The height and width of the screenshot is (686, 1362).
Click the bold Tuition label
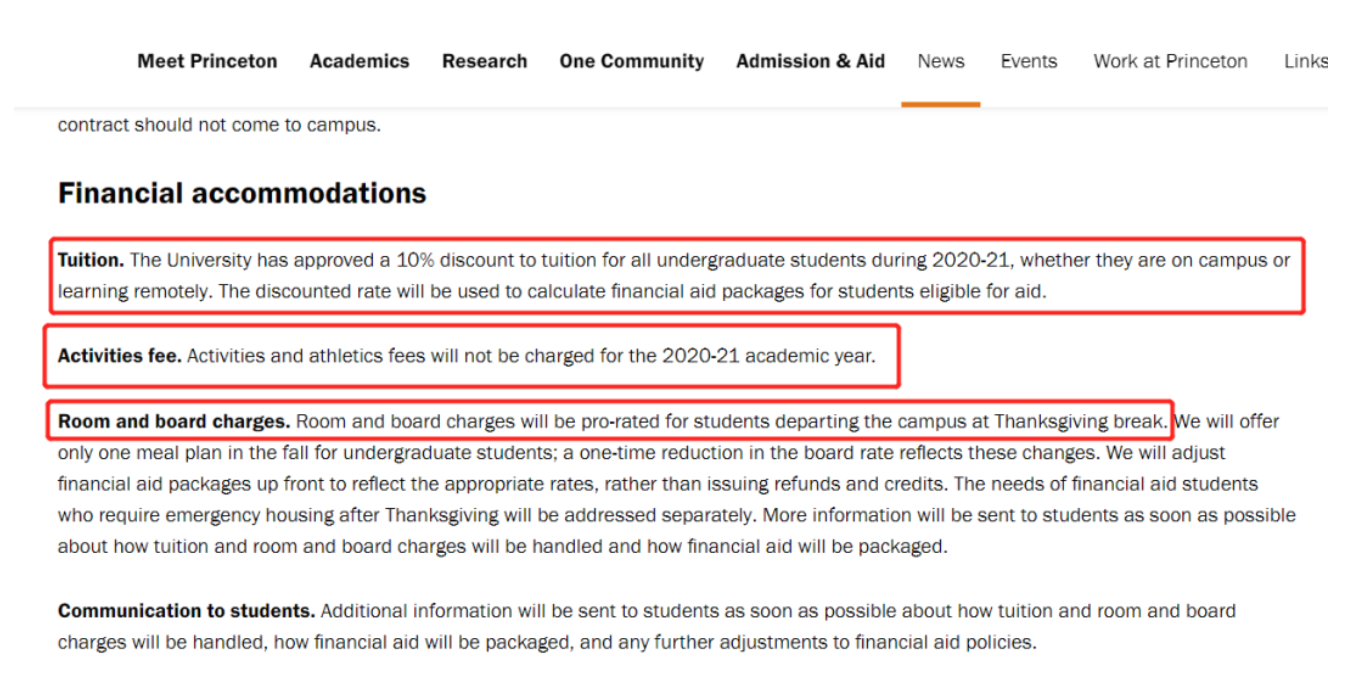(x=90, y=261)
